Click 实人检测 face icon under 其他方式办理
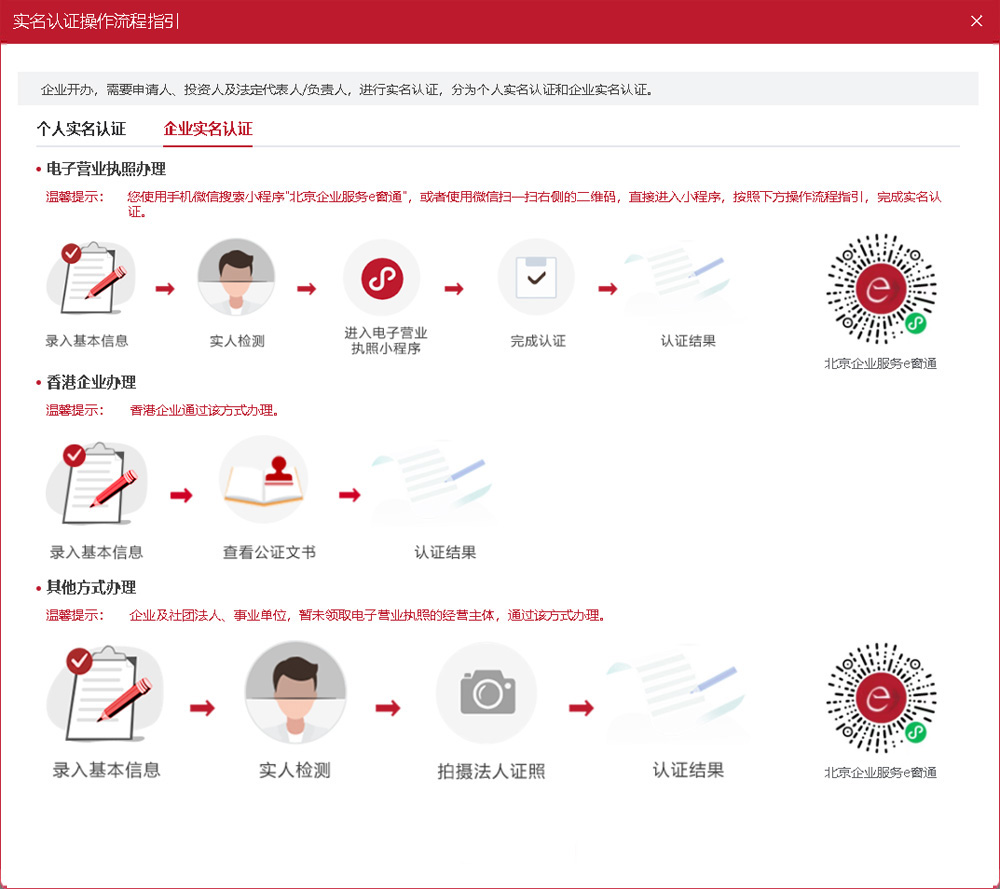The image size is (1000, 889). 295,691
